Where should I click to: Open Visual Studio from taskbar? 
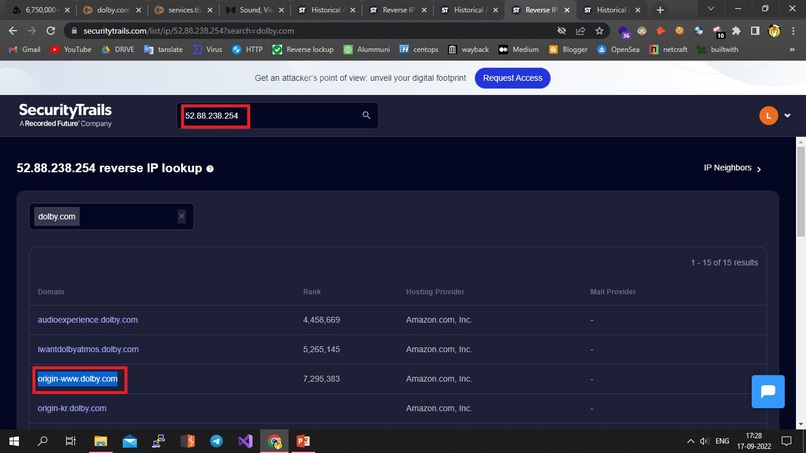coord(245,441)
